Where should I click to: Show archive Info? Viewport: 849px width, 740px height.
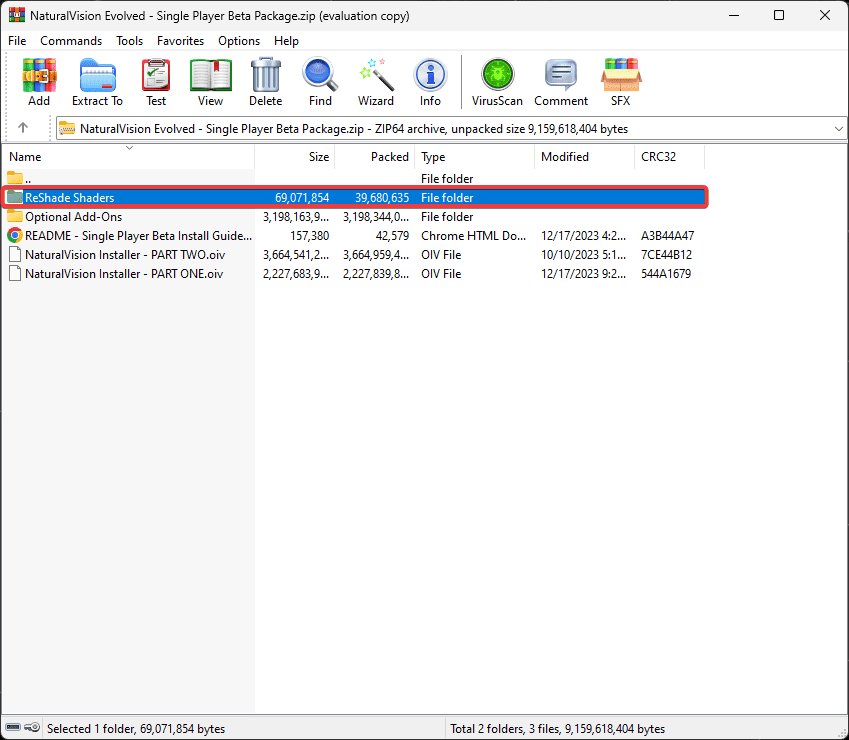click(x=430, y=82)
